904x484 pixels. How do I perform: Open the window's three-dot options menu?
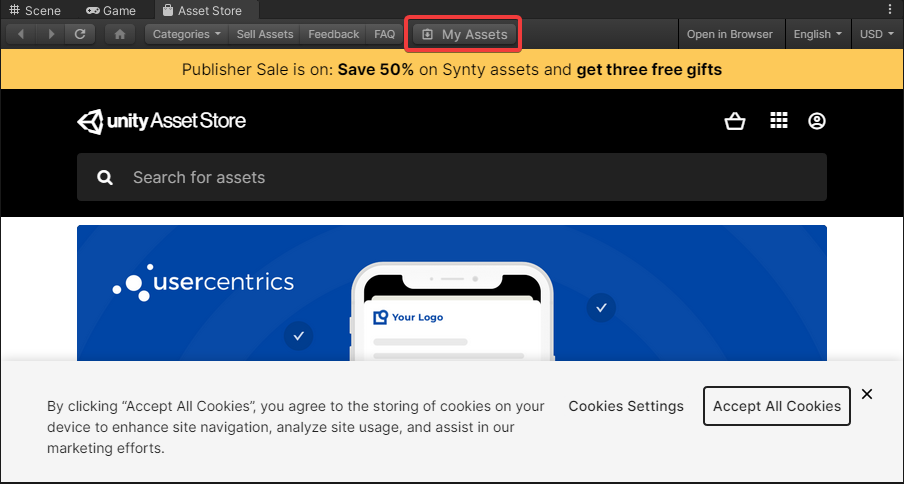[890, 9]
